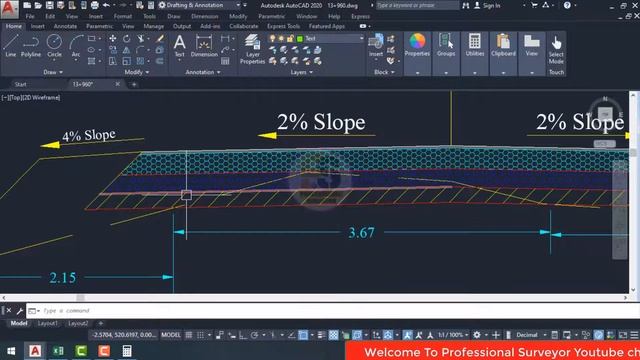Toggle object snap in status bar
Viewport: 640px width, 360px height.
point(303,335)
